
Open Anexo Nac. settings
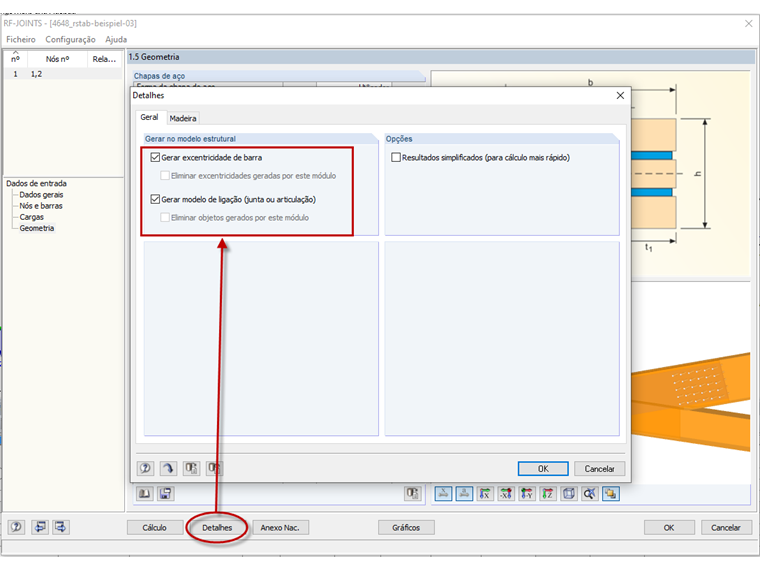pyautogui.click(x=280, y=527)
